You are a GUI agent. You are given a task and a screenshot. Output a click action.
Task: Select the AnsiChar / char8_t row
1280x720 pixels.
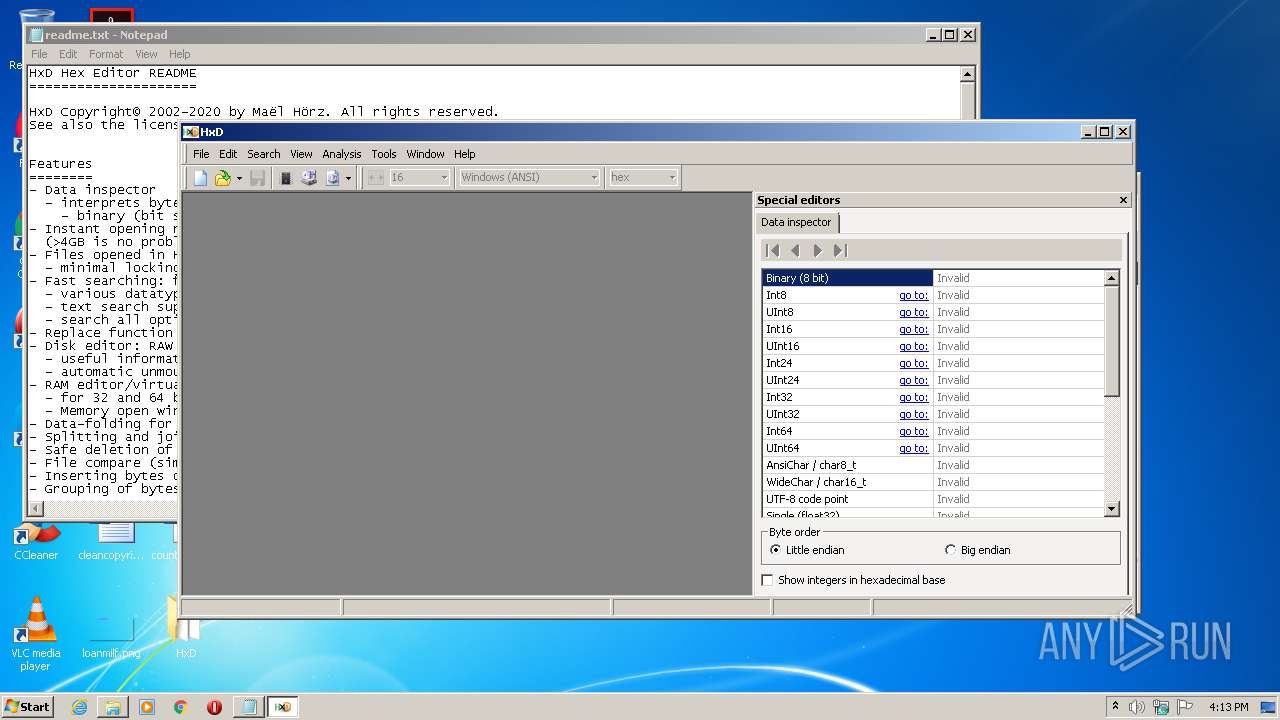click(x=932, y=465)
